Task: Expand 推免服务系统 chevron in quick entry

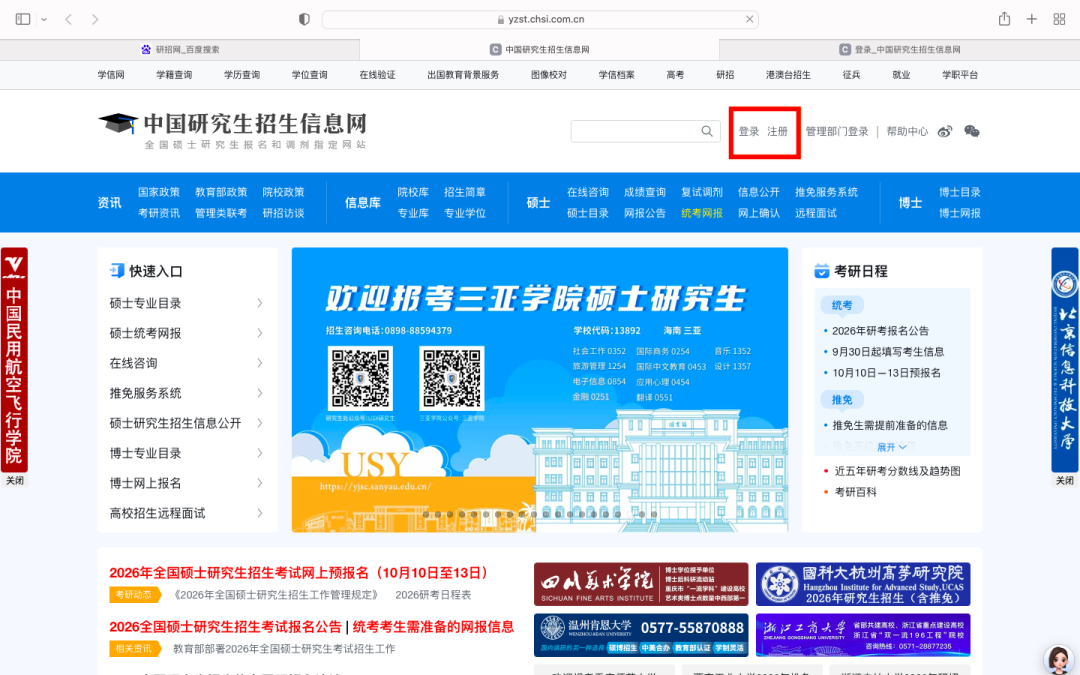Action: click(260, 393)
